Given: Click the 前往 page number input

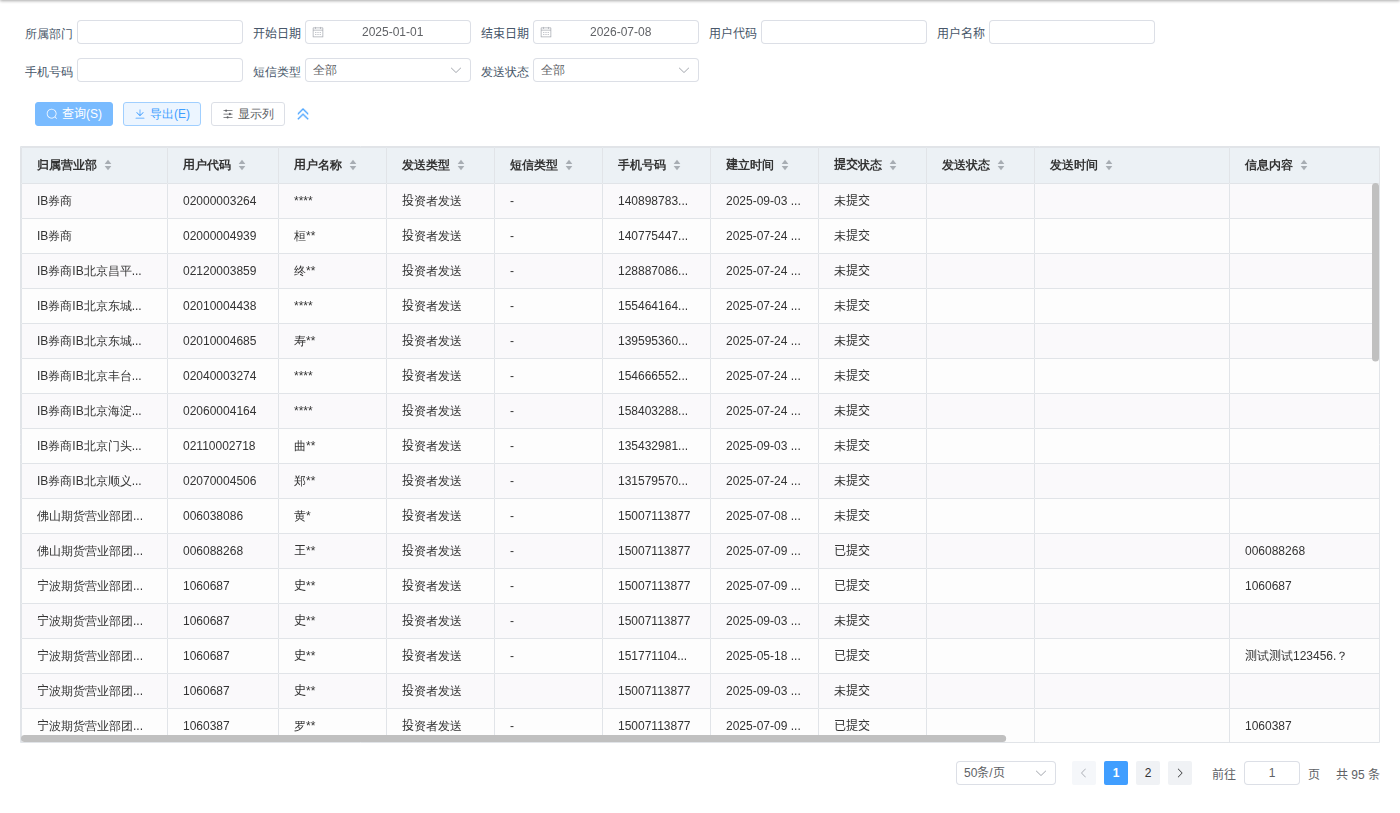Looking at the screenshot, I should coord(1272,773).
